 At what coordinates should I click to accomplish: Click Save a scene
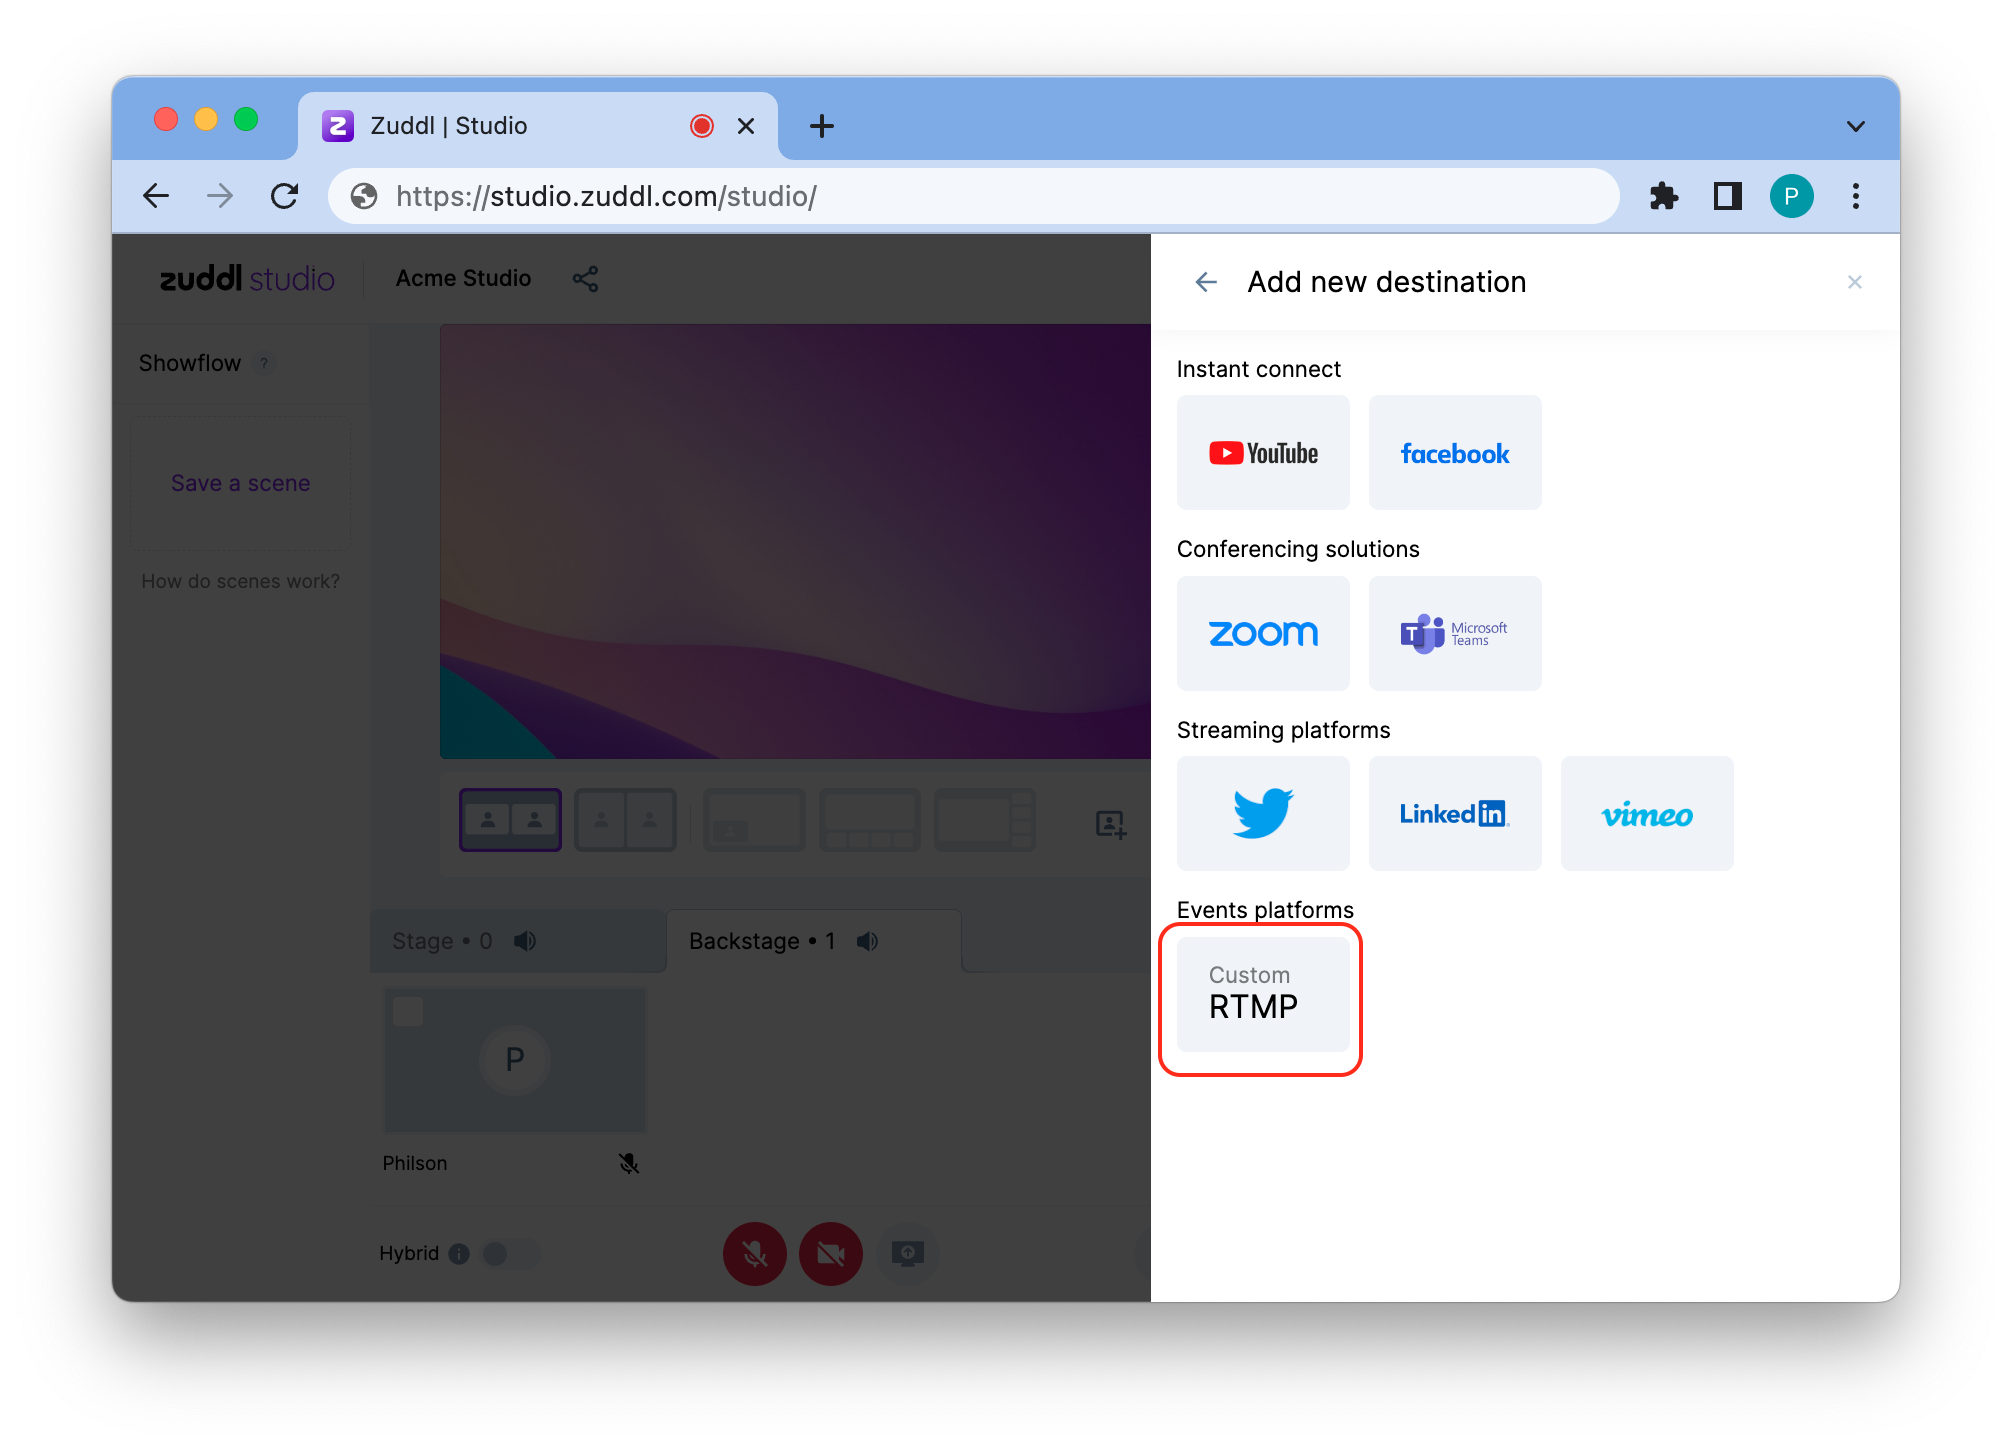239,483
